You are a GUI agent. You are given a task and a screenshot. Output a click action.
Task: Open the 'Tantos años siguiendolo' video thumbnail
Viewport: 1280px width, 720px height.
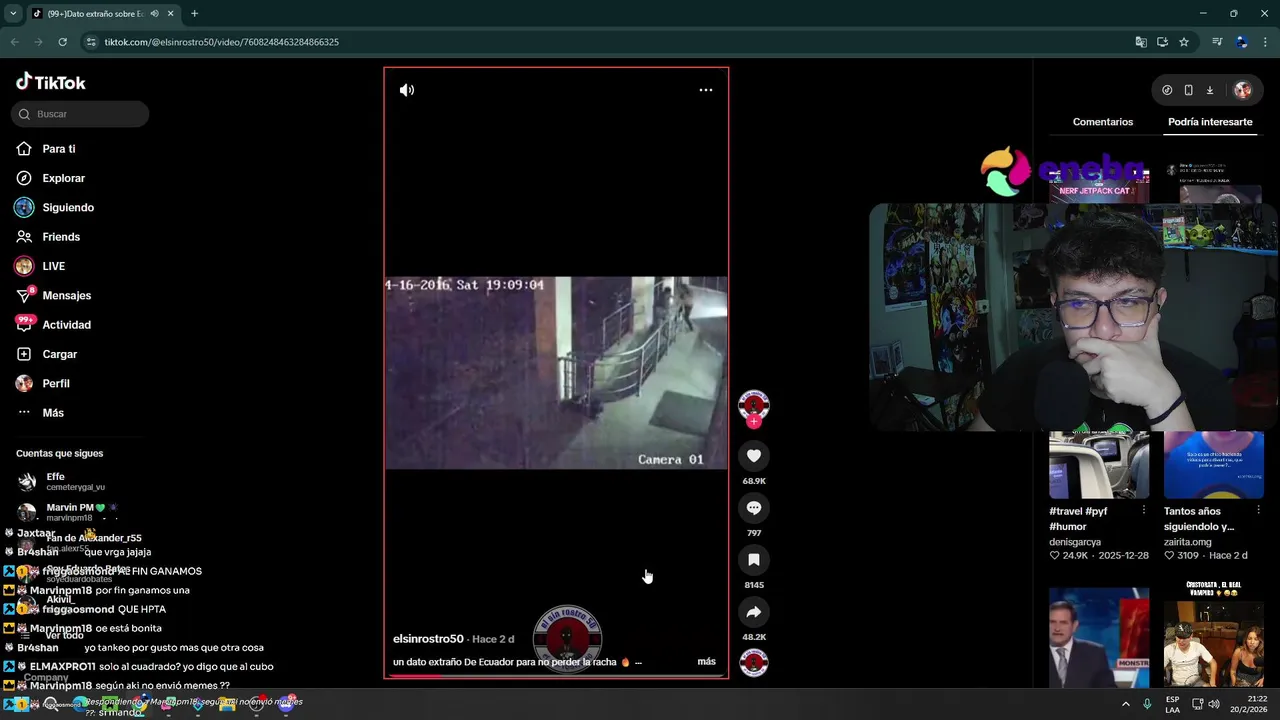pyautogui.click(x=1214, y=465)
